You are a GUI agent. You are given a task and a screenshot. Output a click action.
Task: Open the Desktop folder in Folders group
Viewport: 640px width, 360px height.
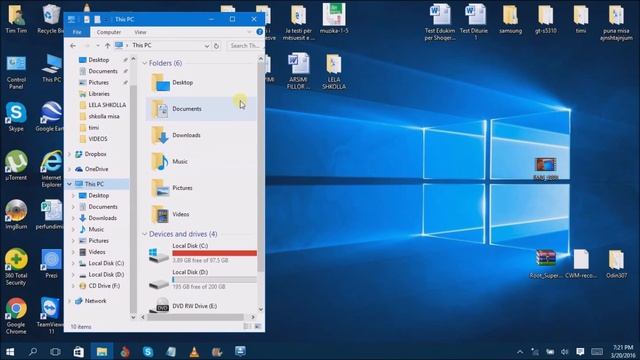[201, 82]
